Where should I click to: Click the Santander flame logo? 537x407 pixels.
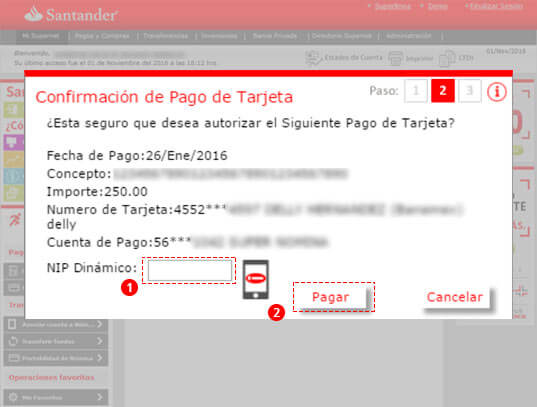click(x=33, y=14)
